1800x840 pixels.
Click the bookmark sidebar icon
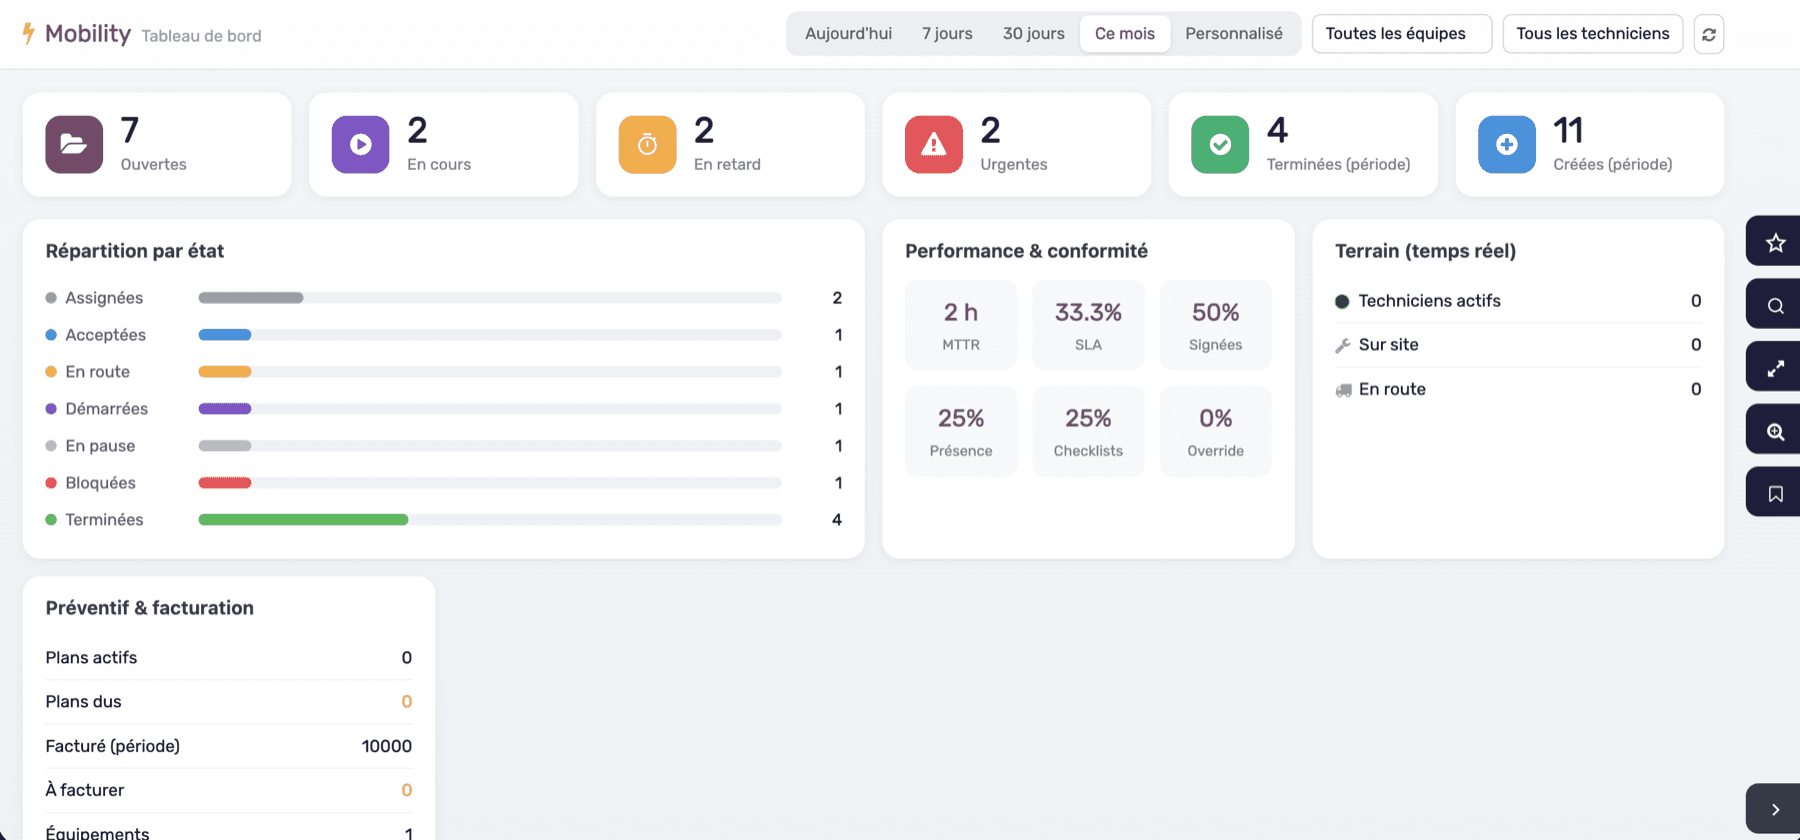tap(1775, 494)
